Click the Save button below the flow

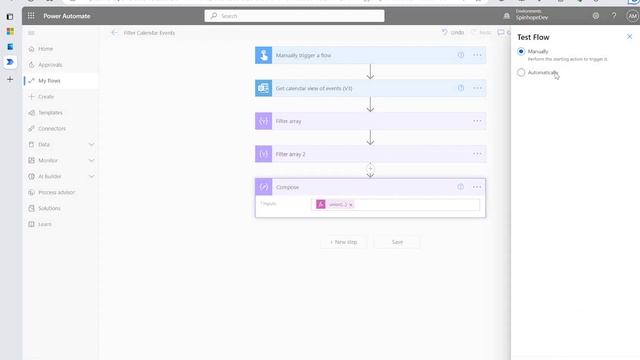coord(397,242)
